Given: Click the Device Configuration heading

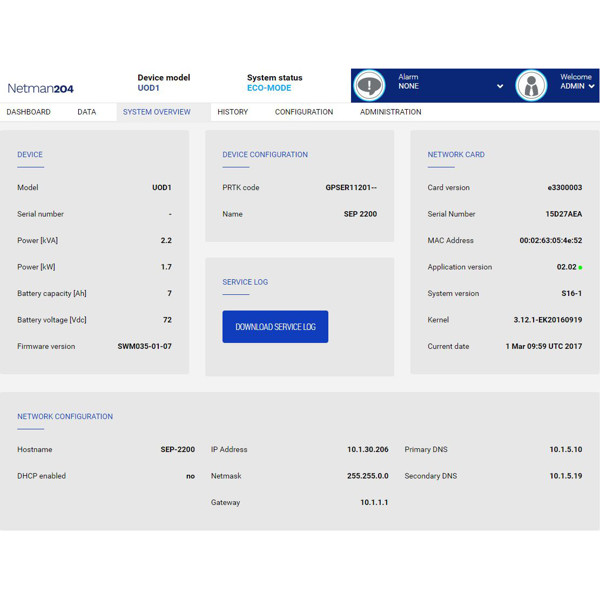Looking at the screenshot, I should tap(265, 155).
